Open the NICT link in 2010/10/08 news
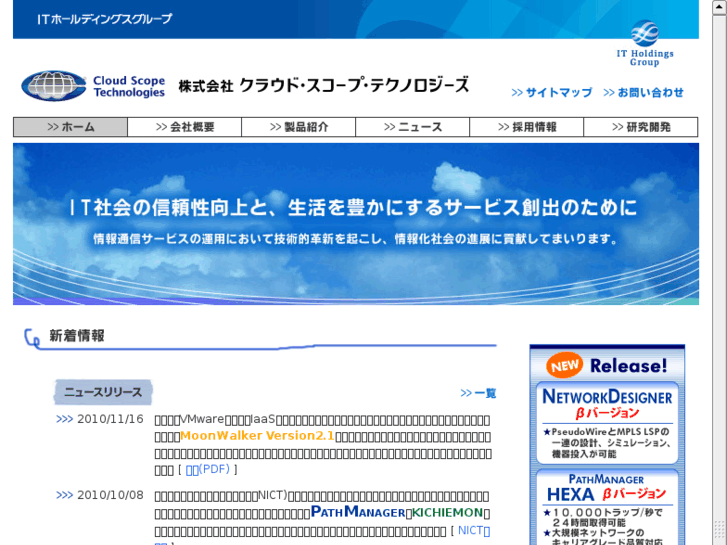 pos(474,530)
